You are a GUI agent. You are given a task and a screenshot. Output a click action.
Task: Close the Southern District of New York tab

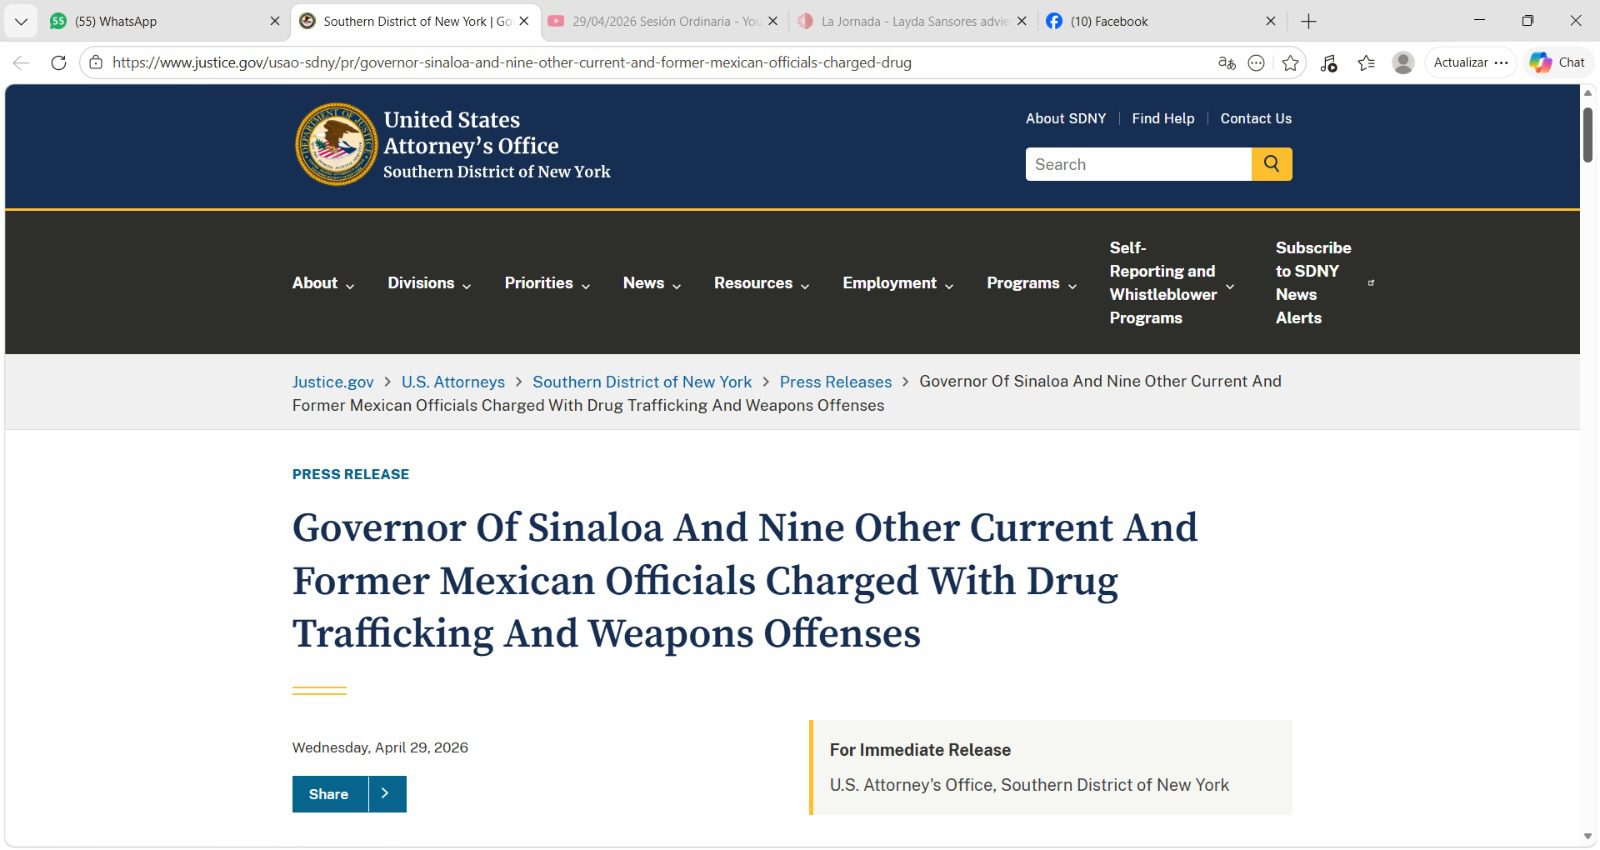[x=524, y=21]
